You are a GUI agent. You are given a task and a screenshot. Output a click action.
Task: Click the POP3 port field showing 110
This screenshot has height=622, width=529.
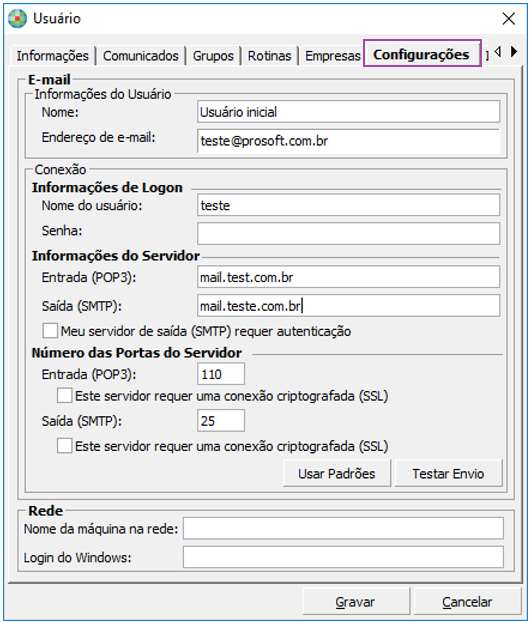pos(221,374)
